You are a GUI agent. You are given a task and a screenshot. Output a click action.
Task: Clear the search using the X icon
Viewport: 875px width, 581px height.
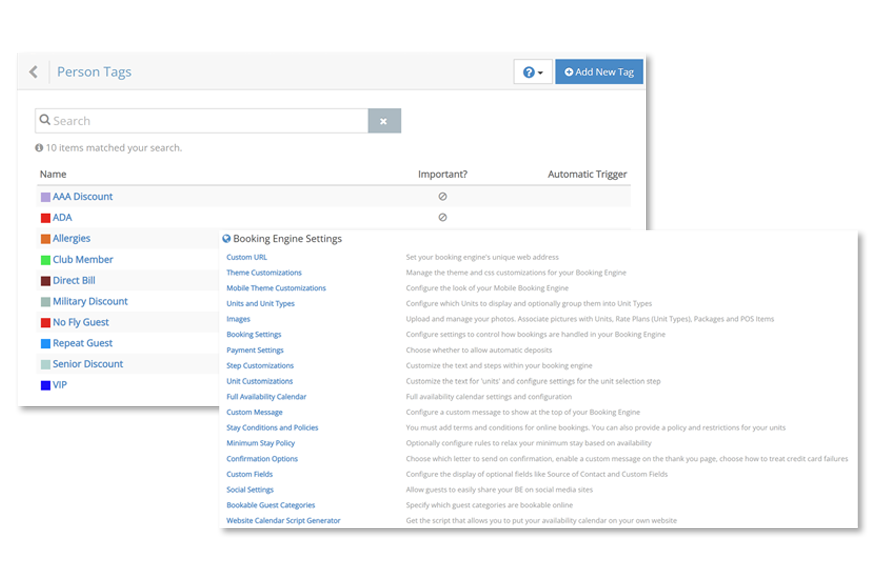tap(384, 120)
